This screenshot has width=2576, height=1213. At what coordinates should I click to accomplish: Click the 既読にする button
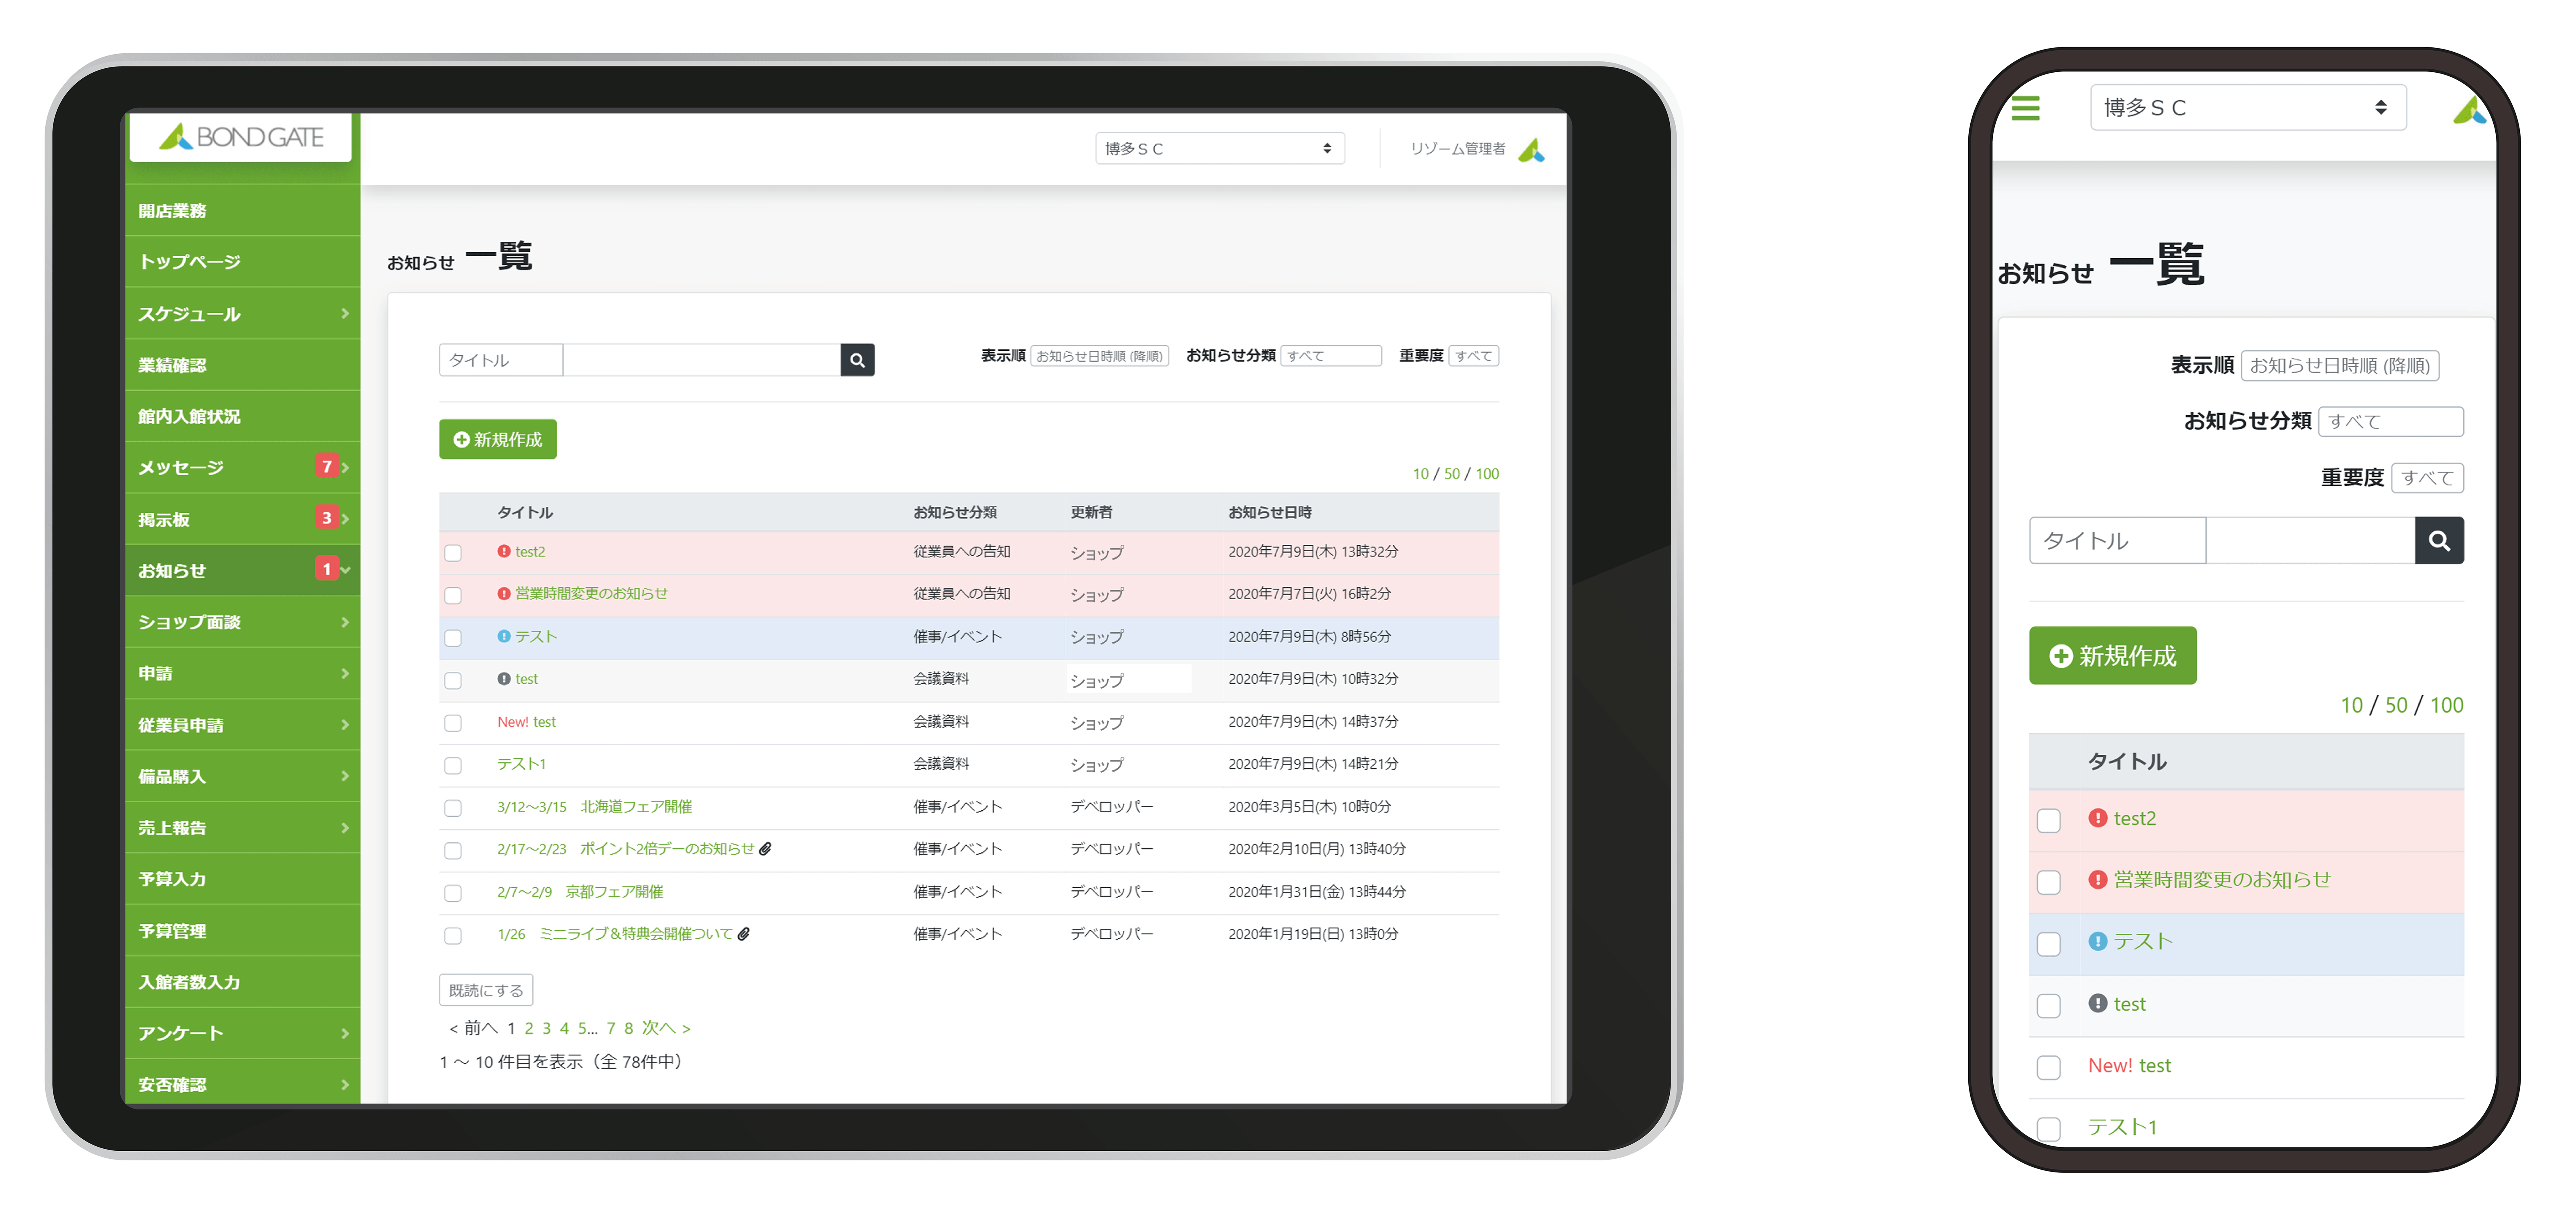486,990
